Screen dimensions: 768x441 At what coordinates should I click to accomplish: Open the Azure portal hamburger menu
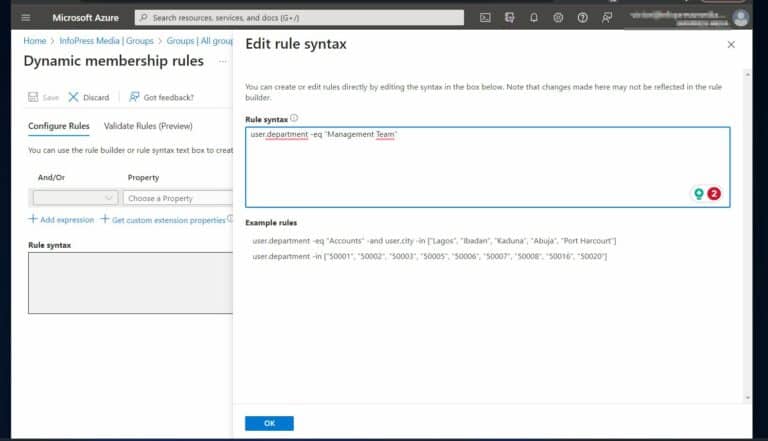[x=26, y=18]
